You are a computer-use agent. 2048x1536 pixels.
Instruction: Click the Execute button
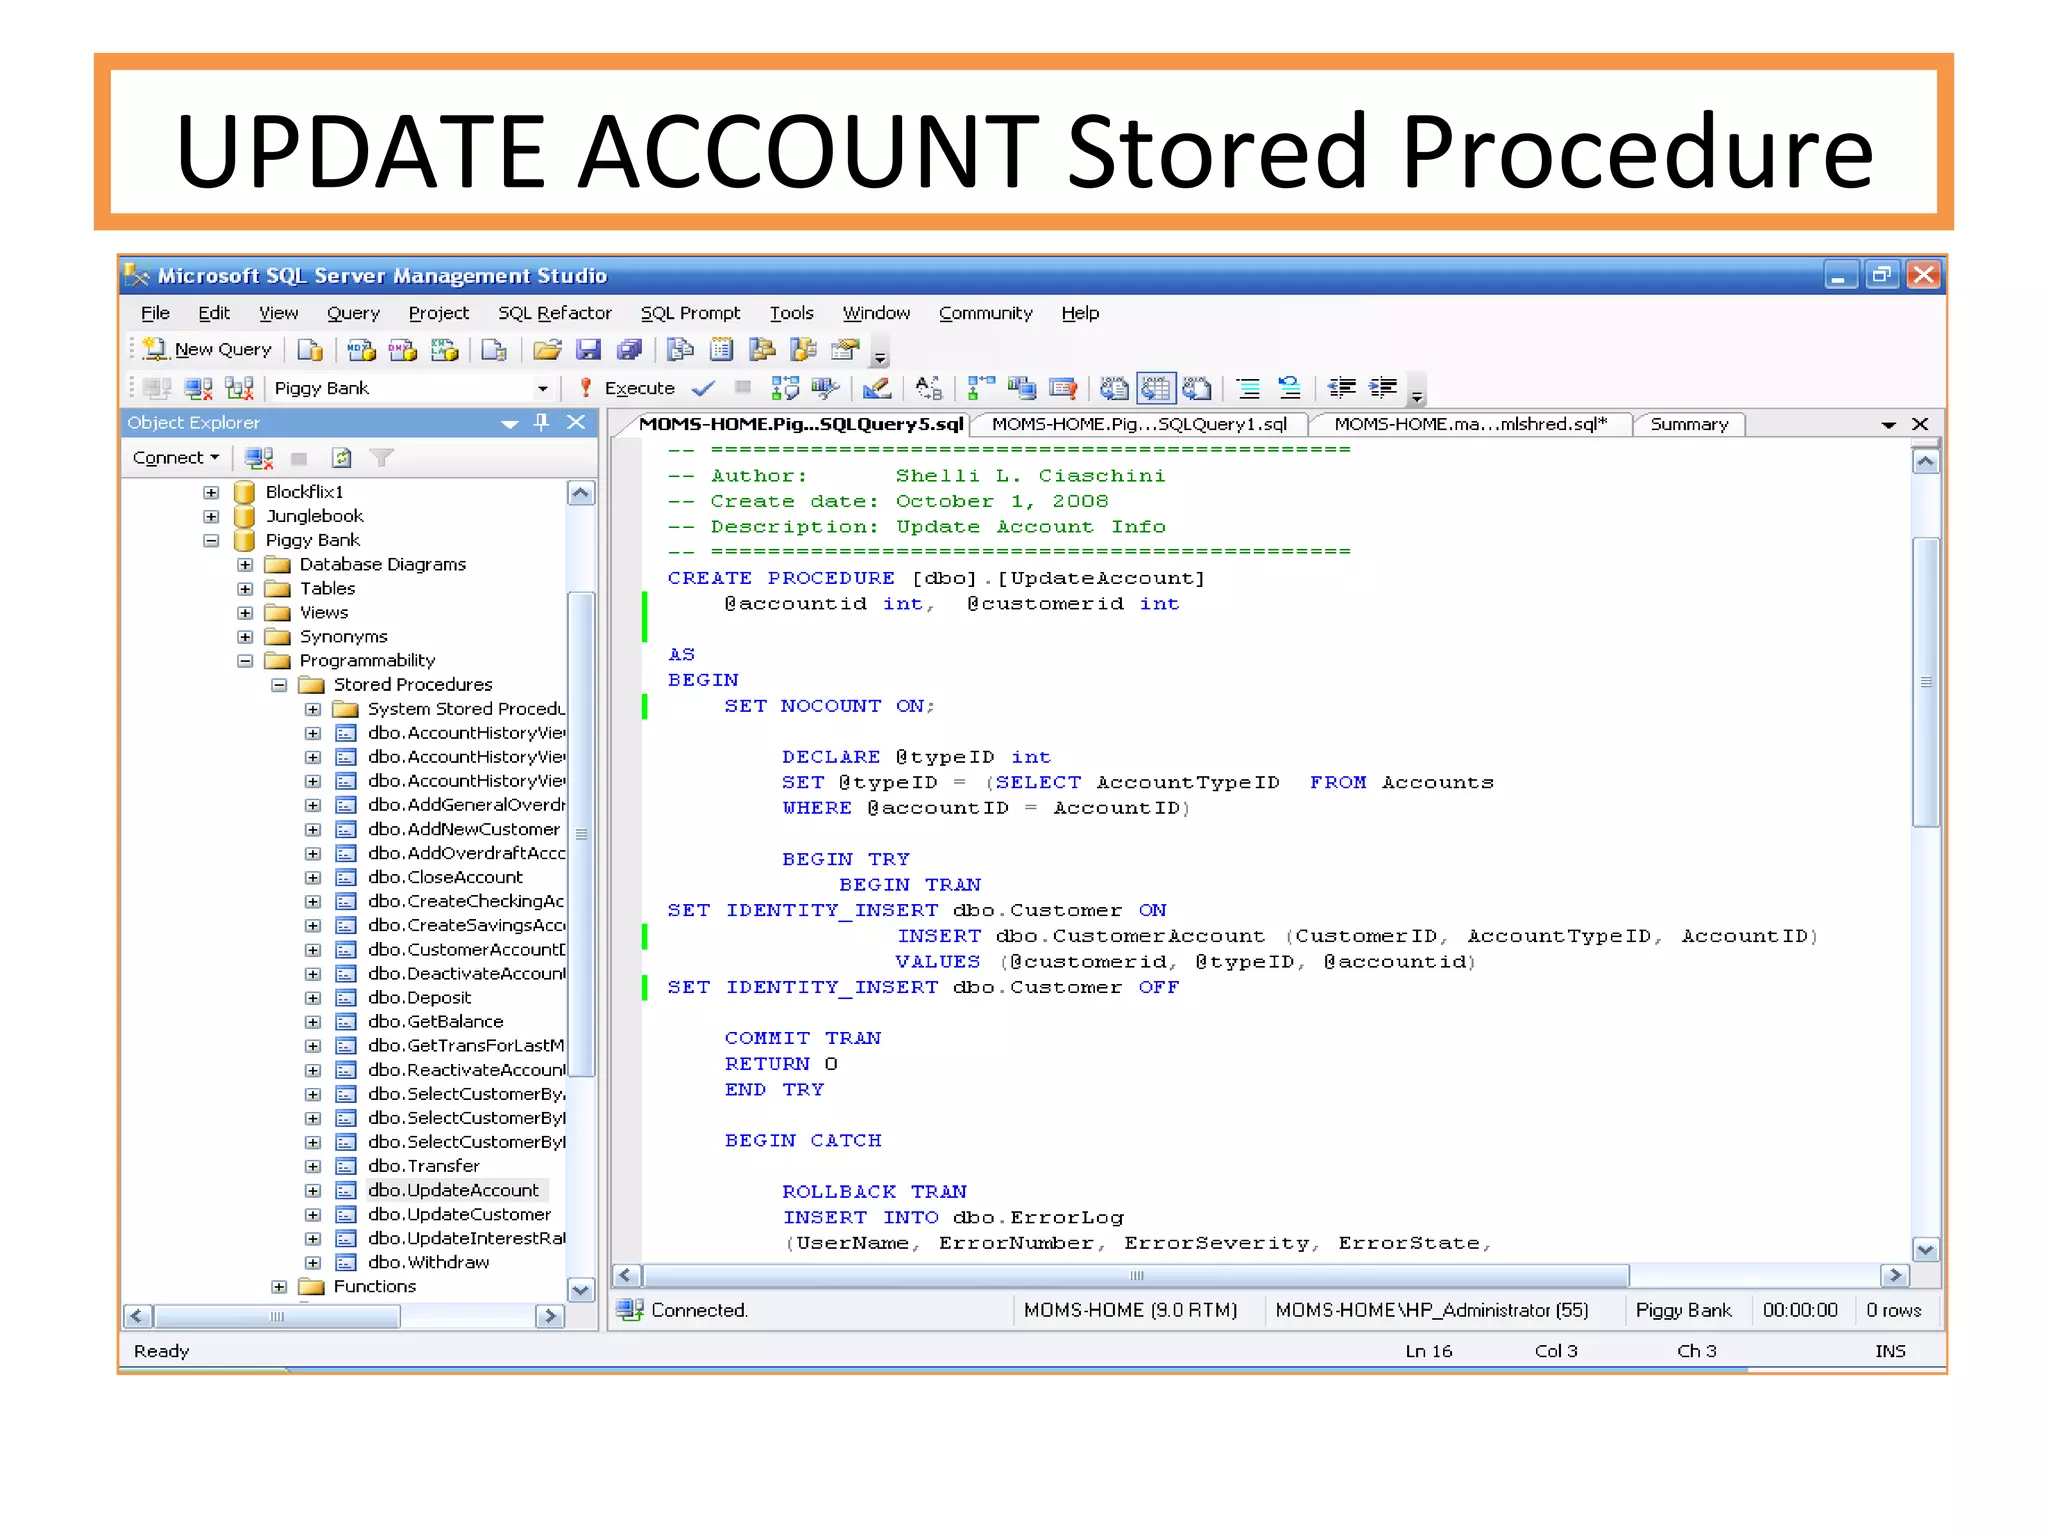coord(628,388)
